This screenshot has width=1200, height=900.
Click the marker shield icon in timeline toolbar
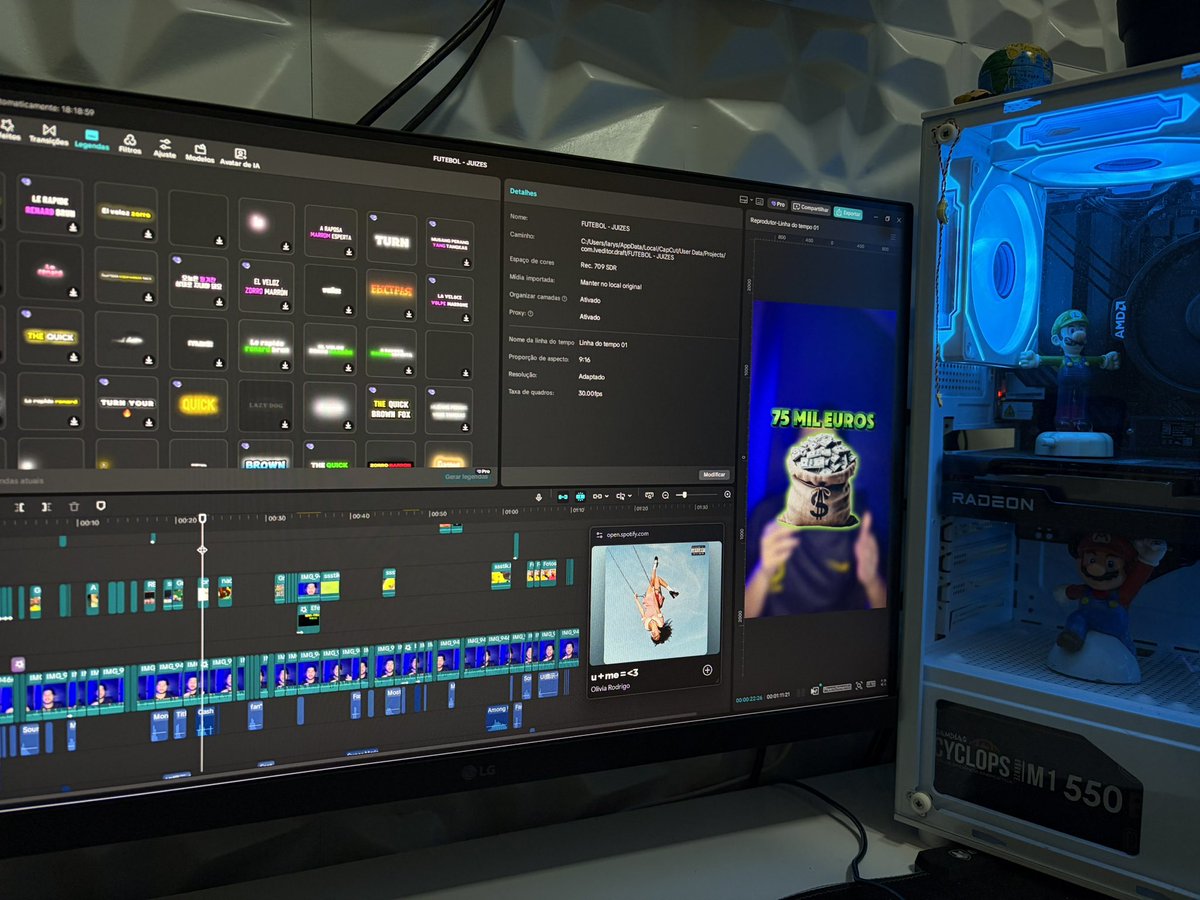click(100, 506)
